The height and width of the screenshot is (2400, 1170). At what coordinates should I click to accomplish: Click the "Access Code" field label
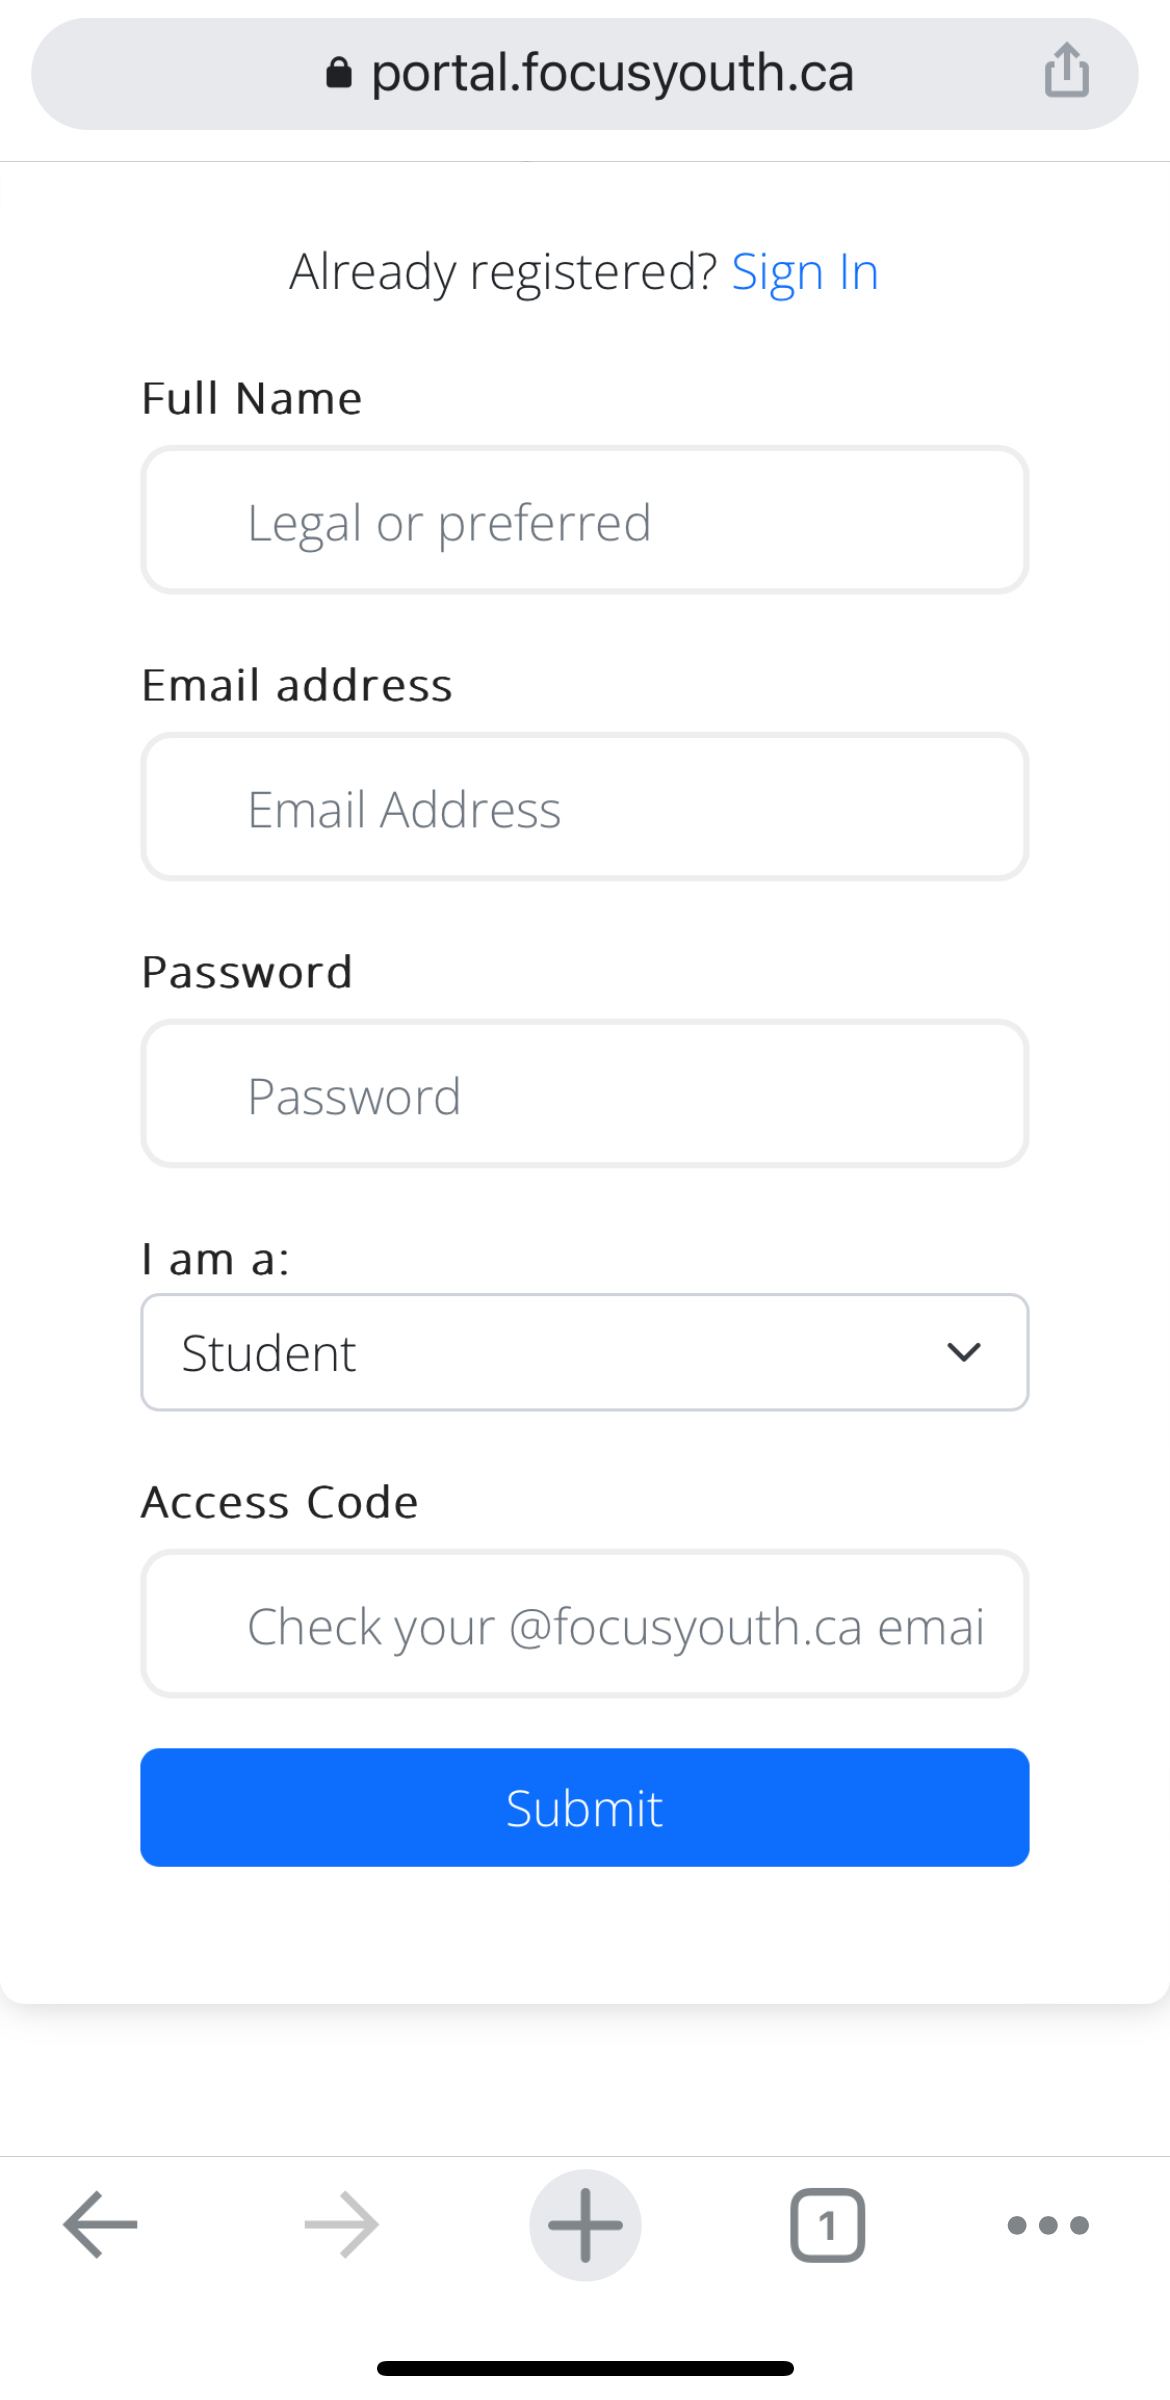(x=280, y=1502)
